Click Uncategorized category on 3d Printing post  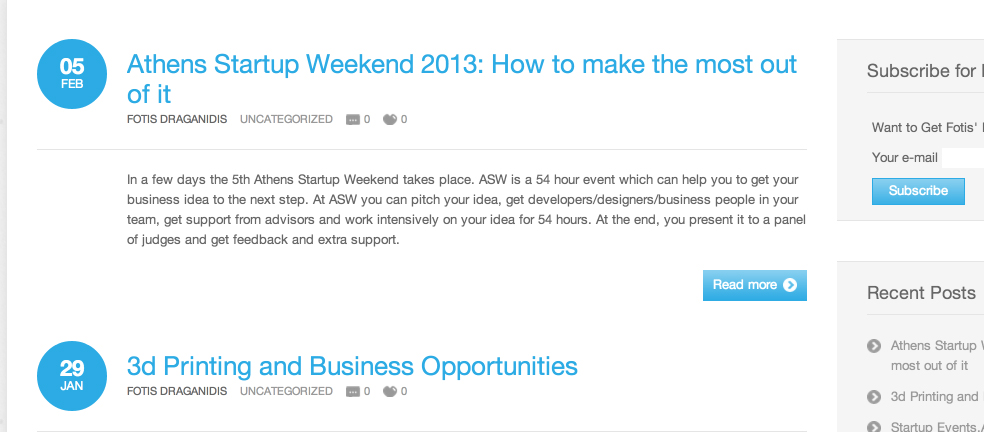coord(286,392)
